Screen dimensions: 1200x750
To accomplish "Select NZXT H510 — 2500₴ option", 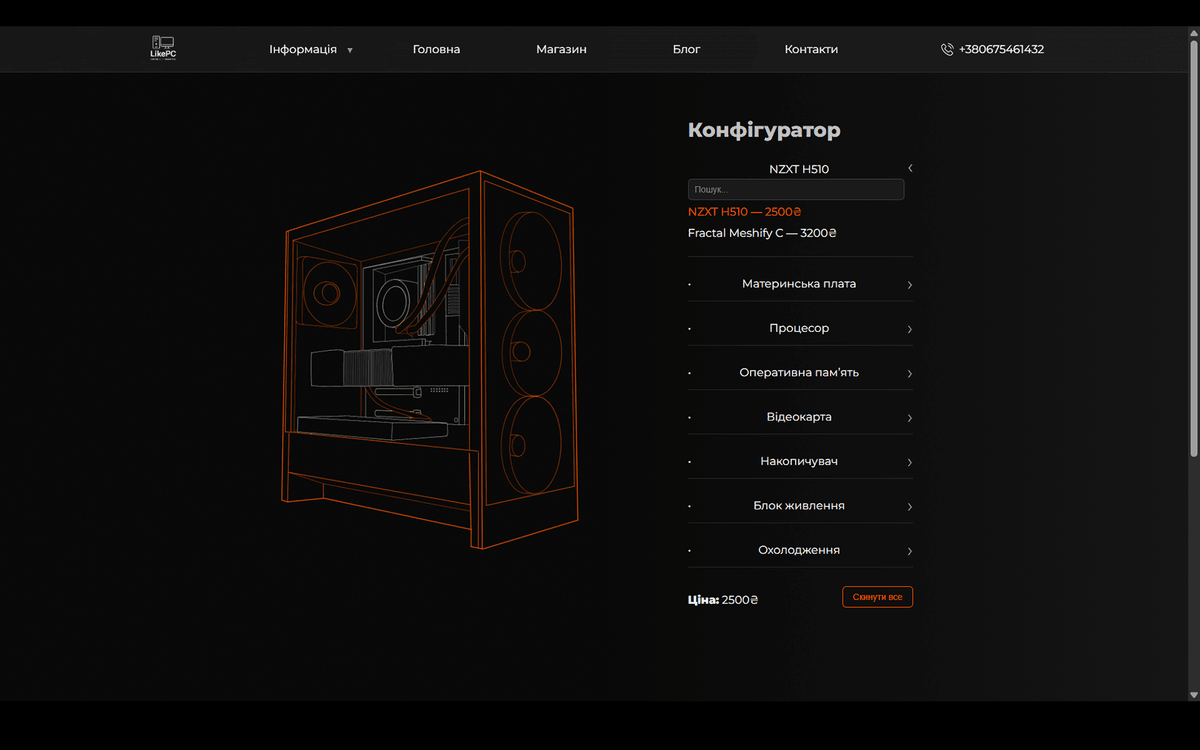I will pos(744,212).
